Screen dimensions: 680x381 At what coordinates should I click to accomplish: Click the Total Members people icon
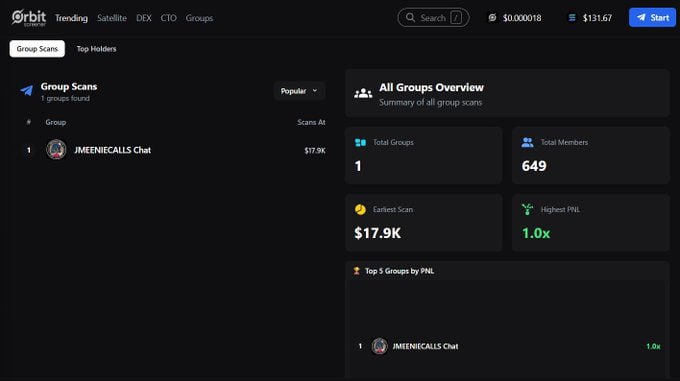(x=527, y=142)
